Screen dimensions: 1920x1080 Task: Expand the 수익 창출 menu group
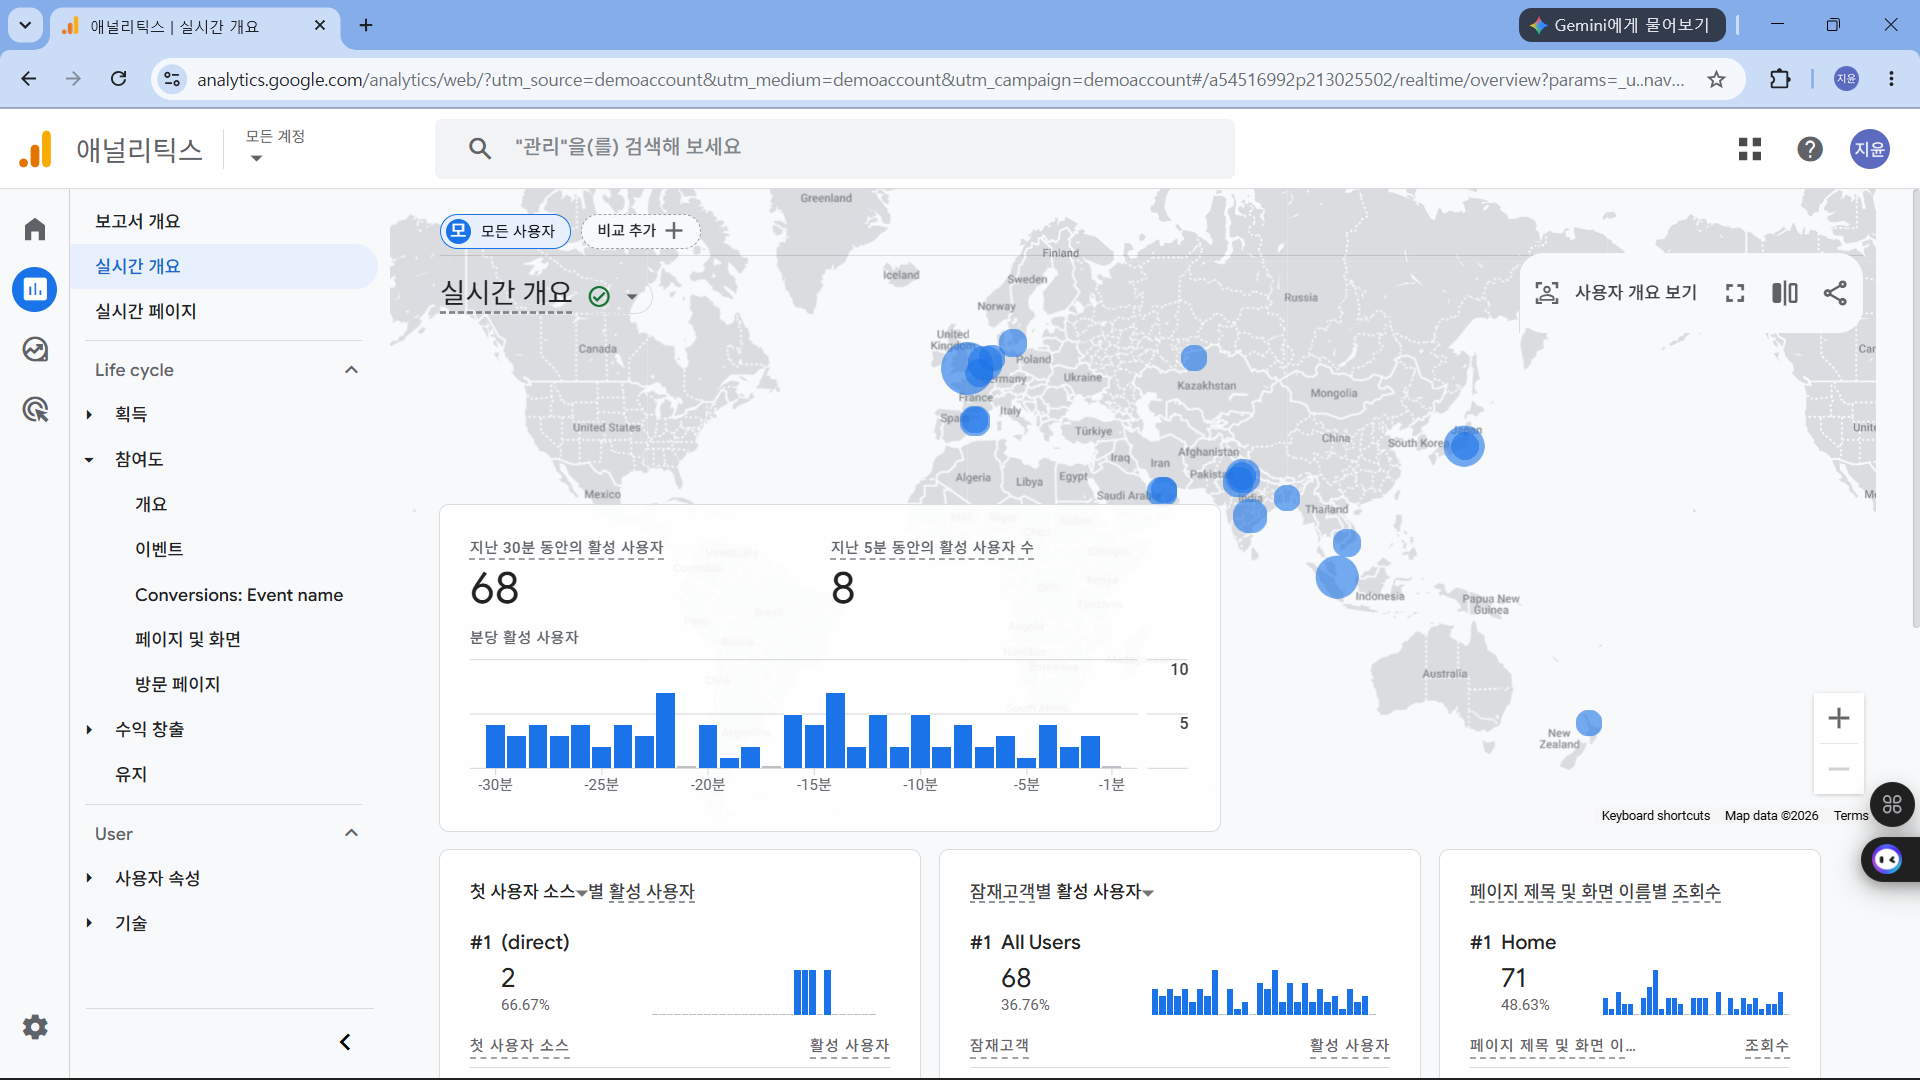(x=89, y=730)
